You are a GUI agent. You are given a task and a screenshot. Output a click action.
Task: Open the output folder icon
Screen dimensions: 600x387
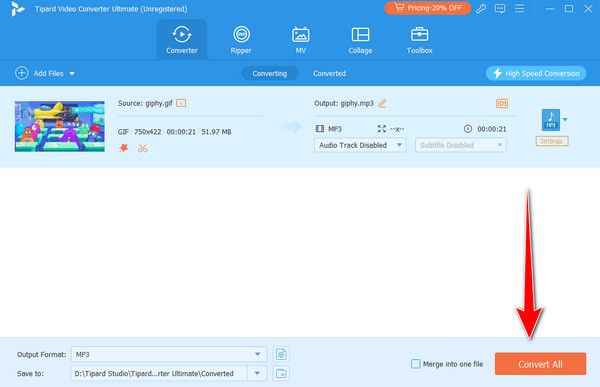click(281, 373)
